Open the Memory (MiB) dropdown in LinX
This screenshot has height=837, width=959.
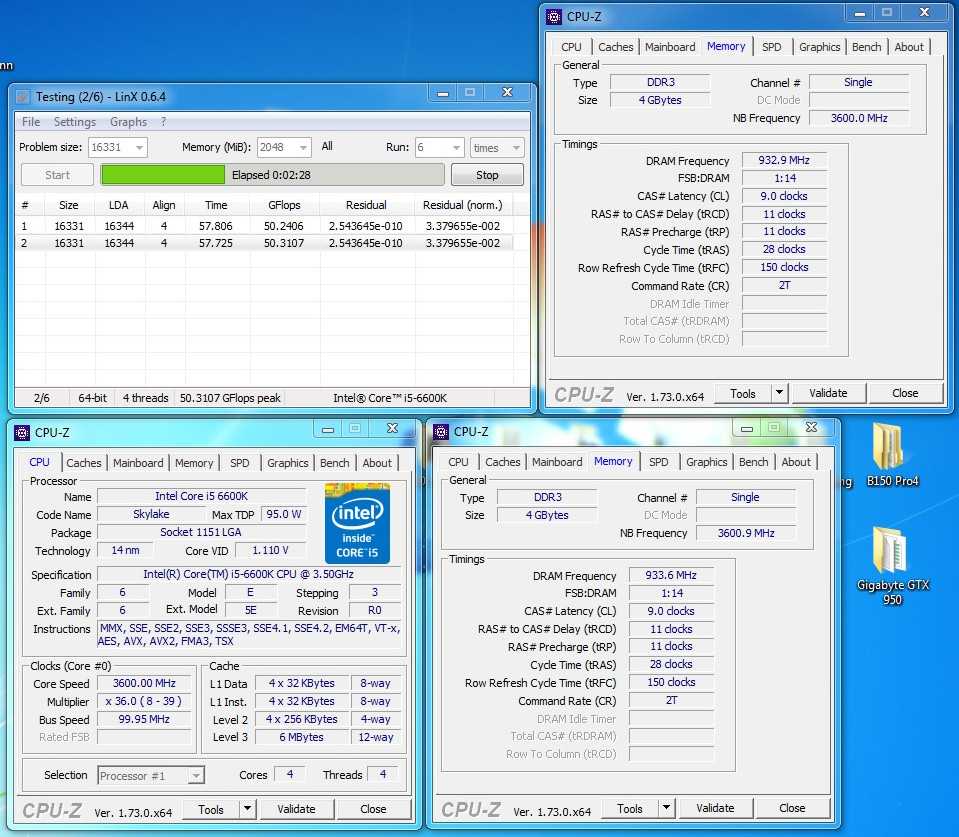pyautogui.click(x=303, y=148)
